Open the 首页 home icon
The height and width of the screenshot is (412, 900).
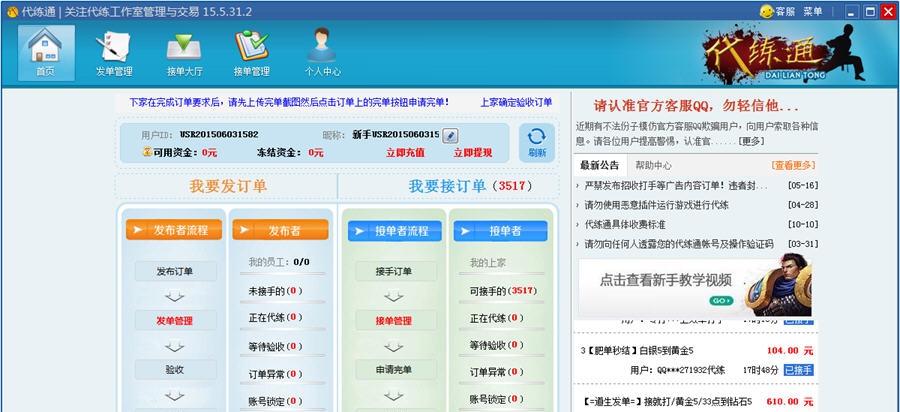[46, 53]
